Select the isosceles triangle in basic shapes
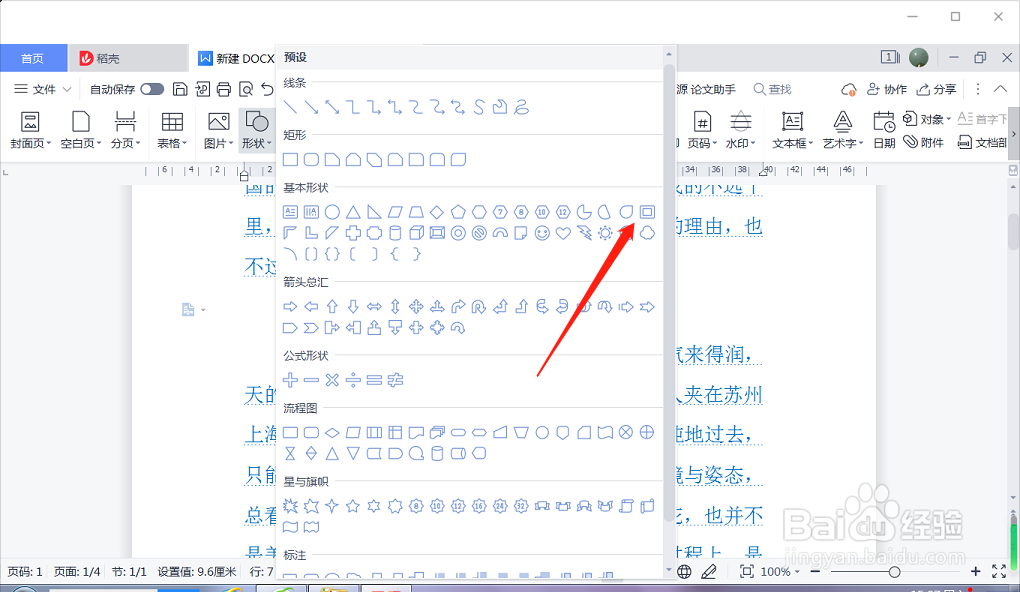Screen dimensions: 1020x592 (353, 212)
